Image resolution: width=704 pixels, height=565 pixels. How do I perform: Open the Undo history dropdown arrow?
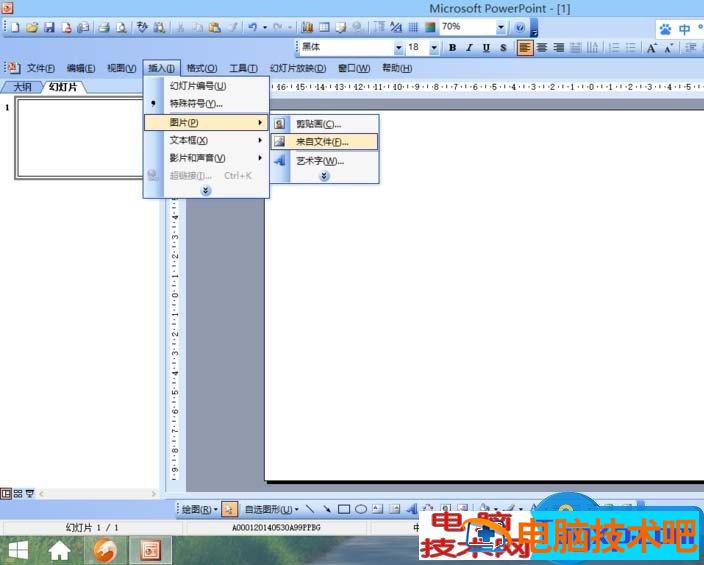click(264, 28)
